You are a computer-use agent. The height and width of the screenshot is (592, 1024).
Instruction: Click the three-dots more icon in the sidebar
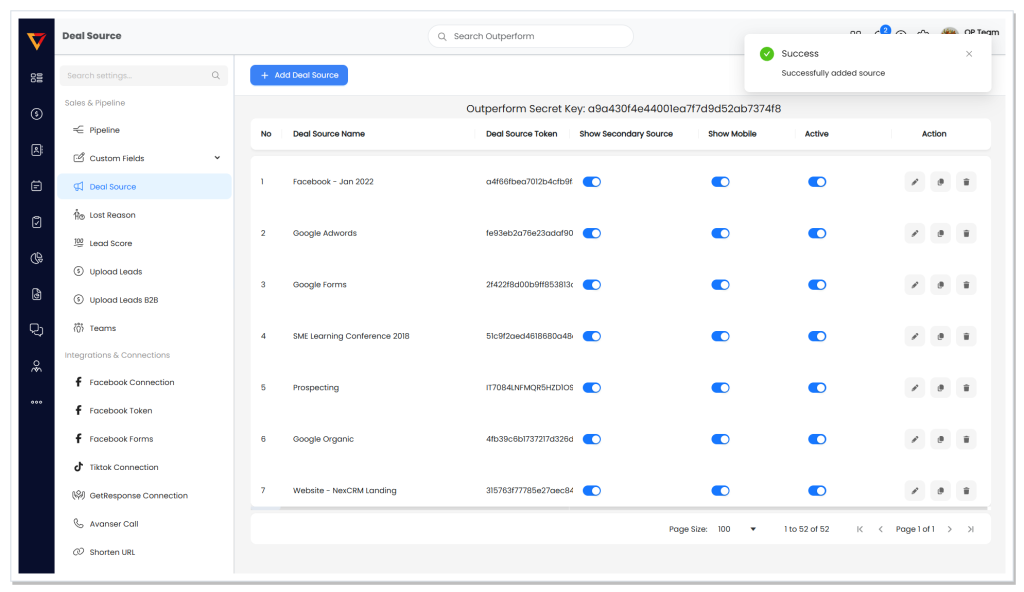(x=37, y=403)
